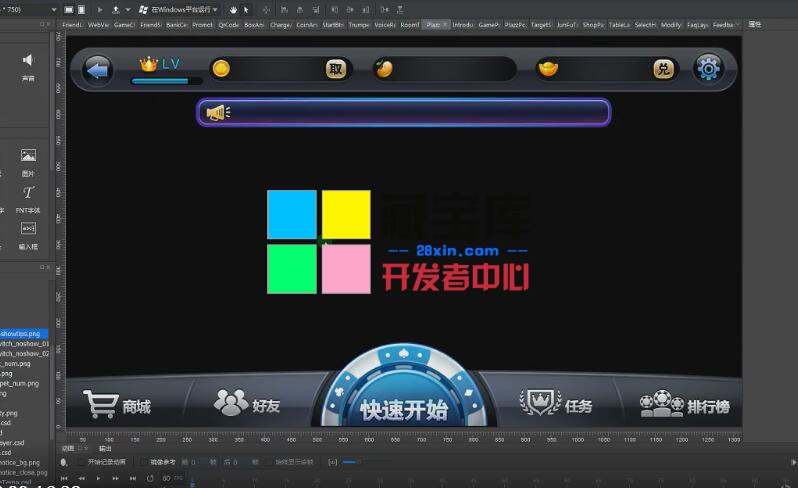
Task: Switch to the Modify document tab
Action: pyautogui.click(x=671, y=24)
